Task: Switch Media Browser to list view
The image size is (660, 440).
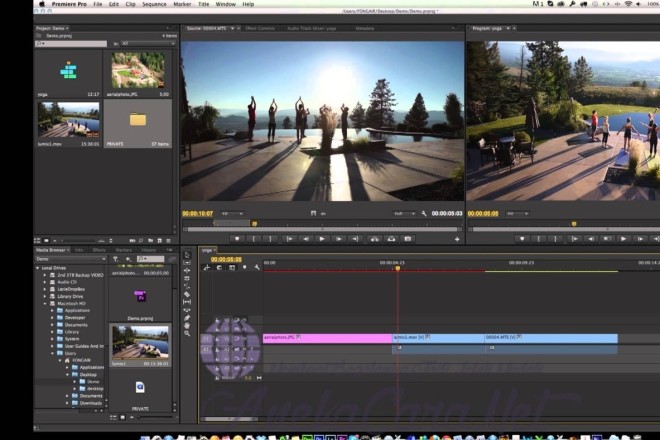Action: (113, 418)
